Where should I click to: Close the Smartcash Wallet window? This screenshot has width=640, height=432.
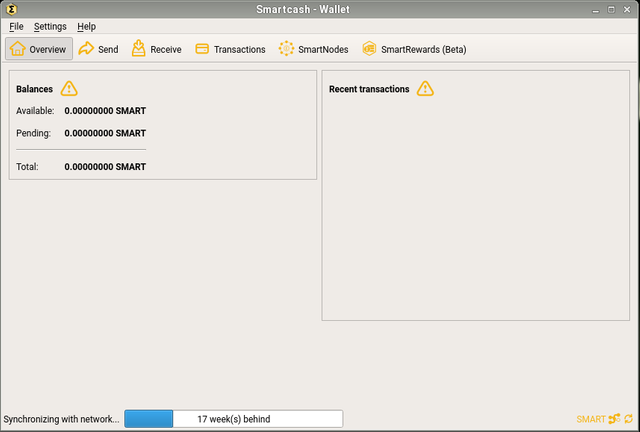click(627, 9)
